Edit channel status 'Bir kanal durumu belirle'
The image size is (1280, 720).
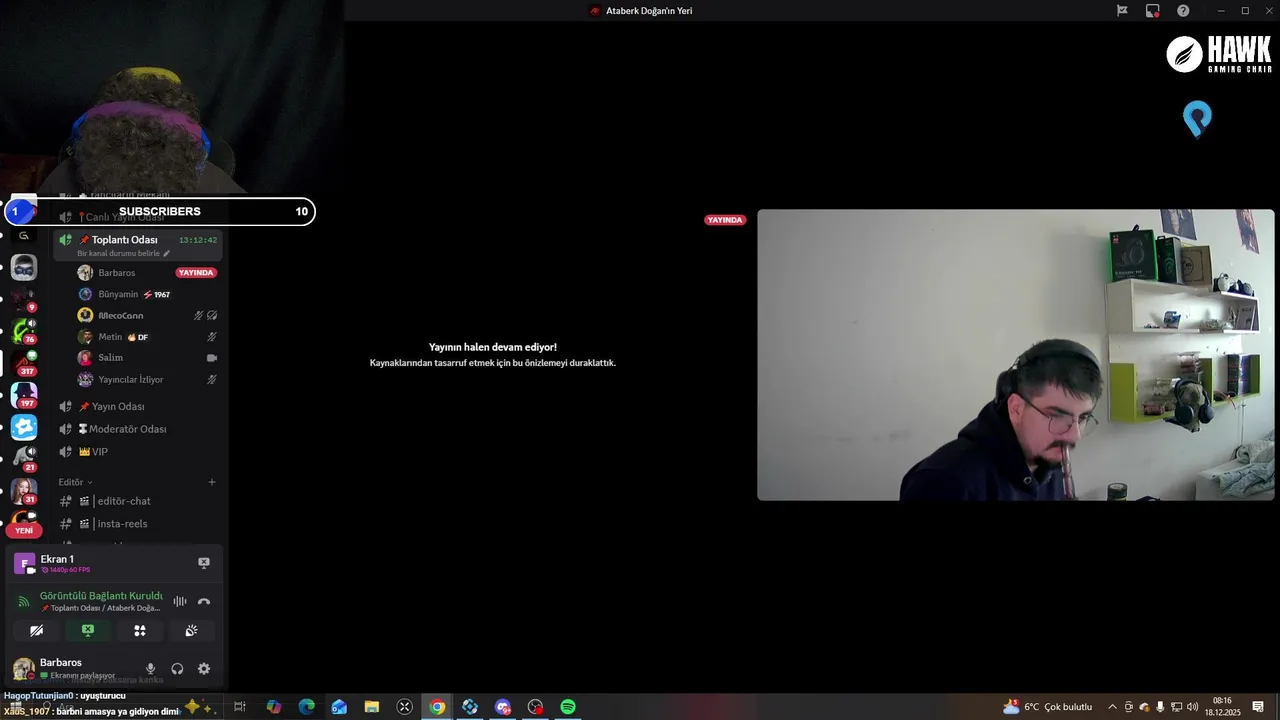(x=123, y=254)
